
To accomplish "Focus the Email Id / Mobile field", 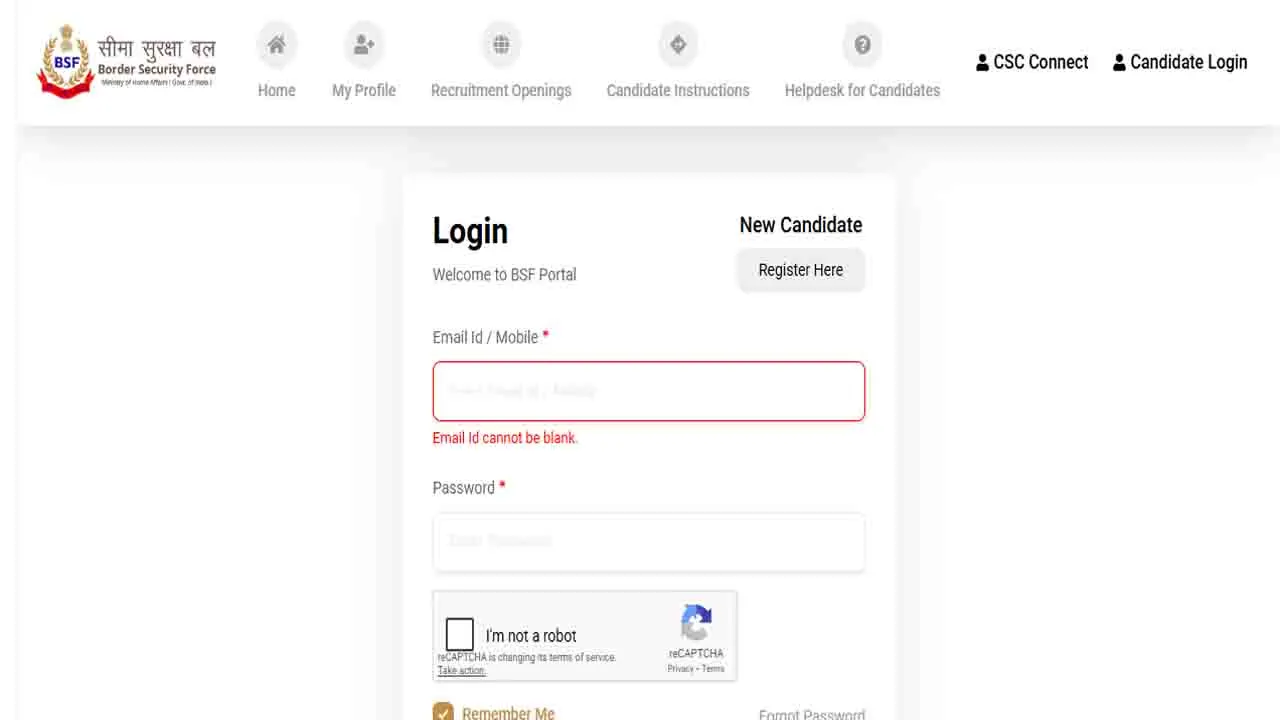I will coord(648,391).
